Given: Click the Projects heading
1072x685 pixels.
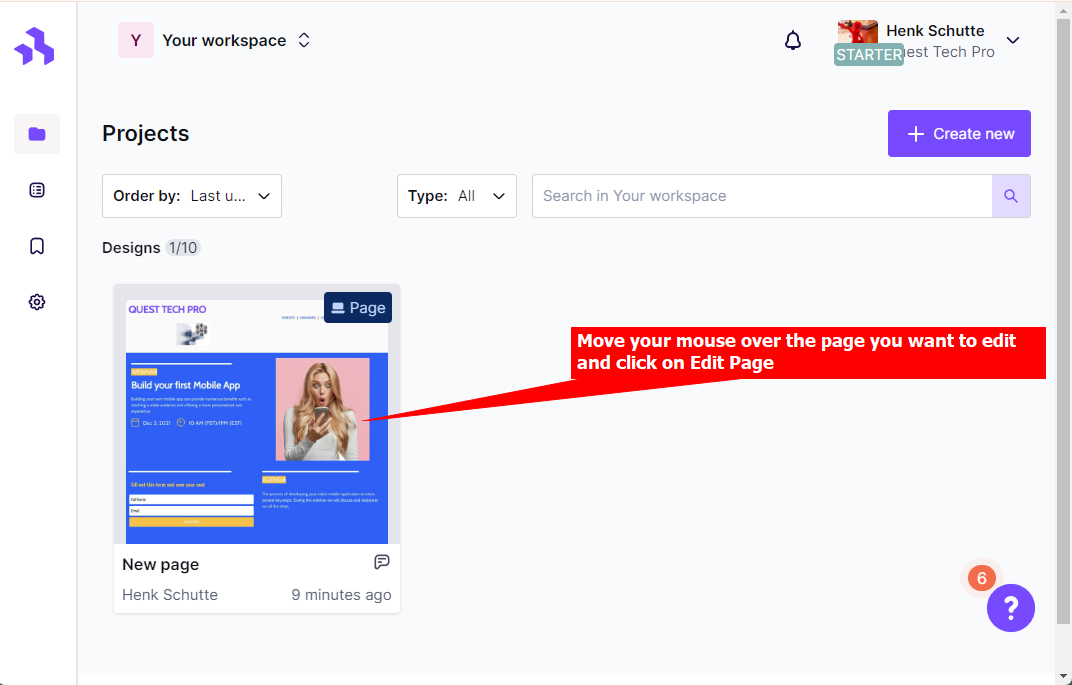Looking at the screenshot, I should pyautogui.click(x=146, y=133).
